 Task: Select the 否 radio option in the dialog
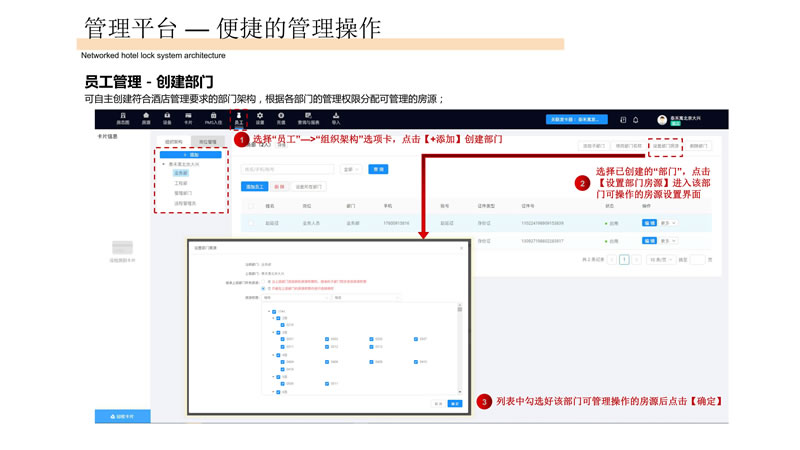[x=263, y=288]
